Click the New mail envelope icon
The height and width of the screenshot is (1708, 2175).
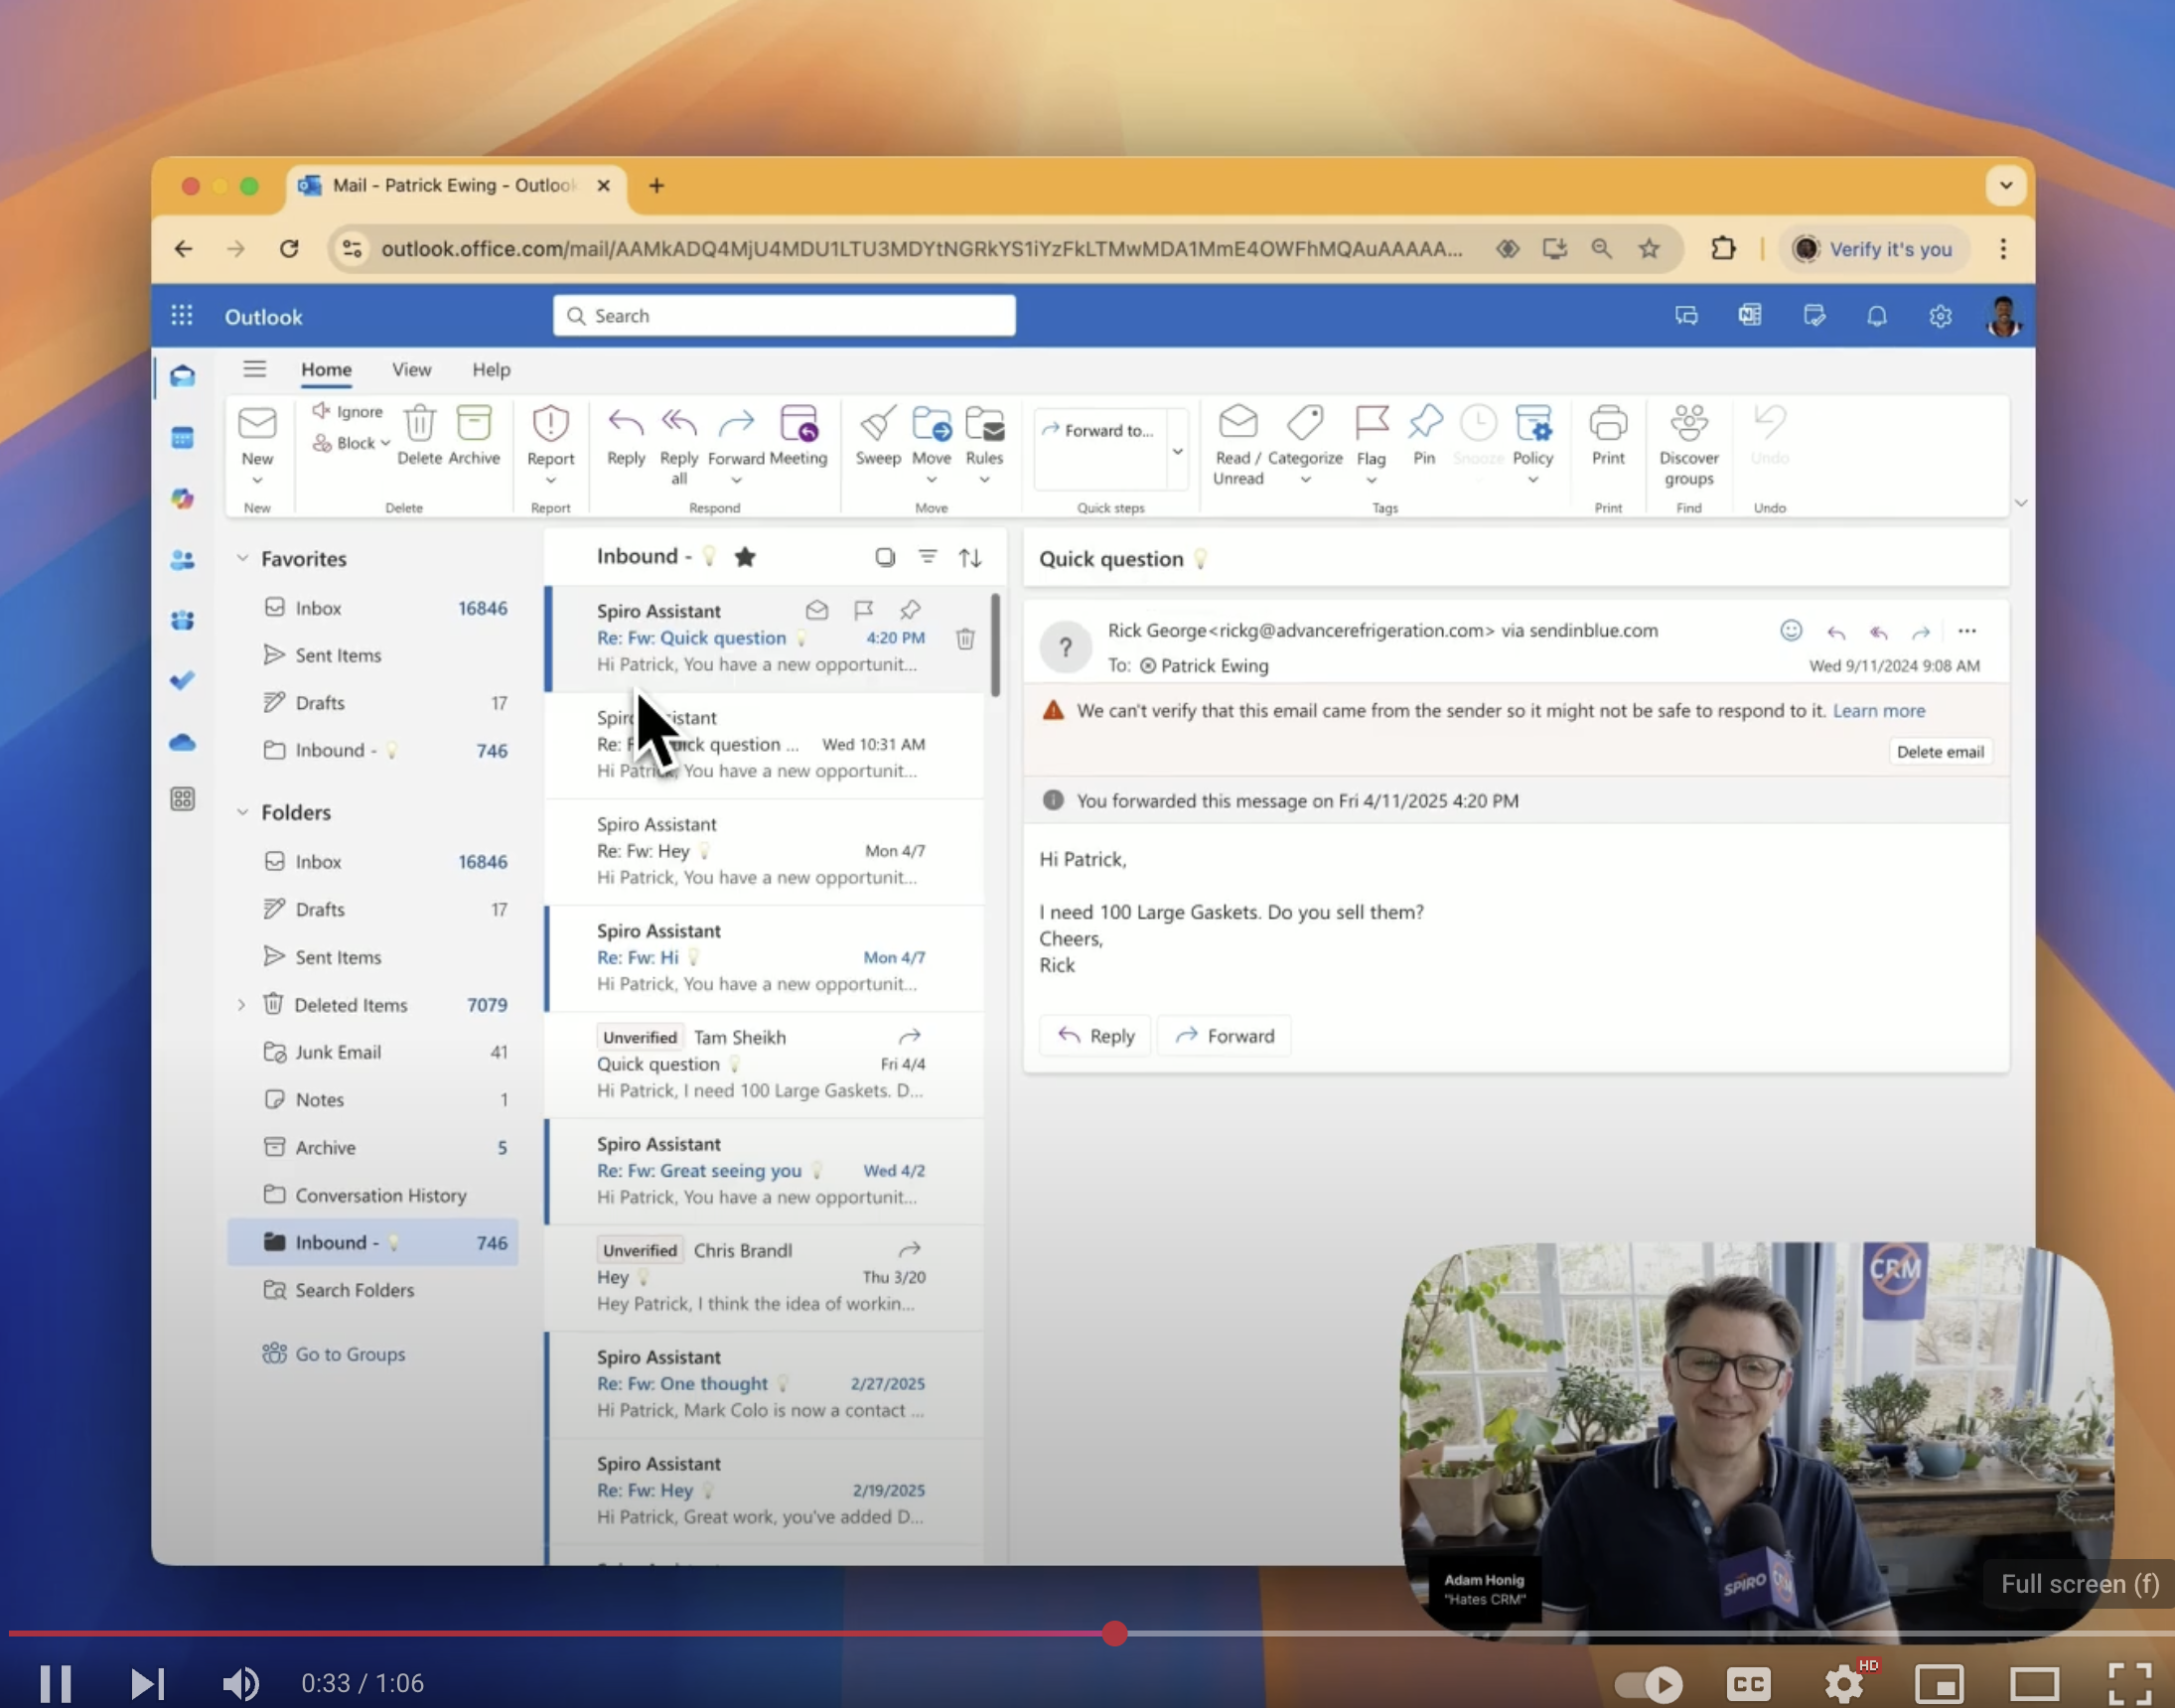point(257,424)
